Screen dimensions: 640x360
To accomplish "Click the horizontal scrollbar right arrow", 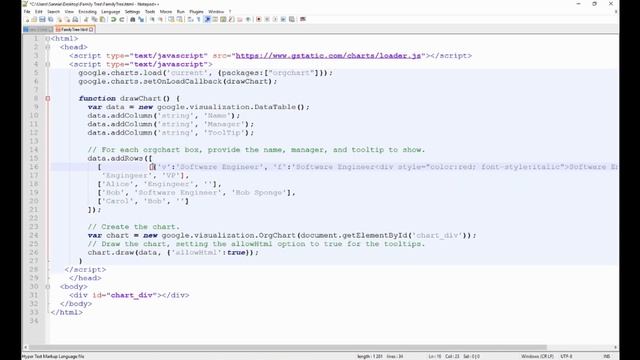I will coord(616,347).
